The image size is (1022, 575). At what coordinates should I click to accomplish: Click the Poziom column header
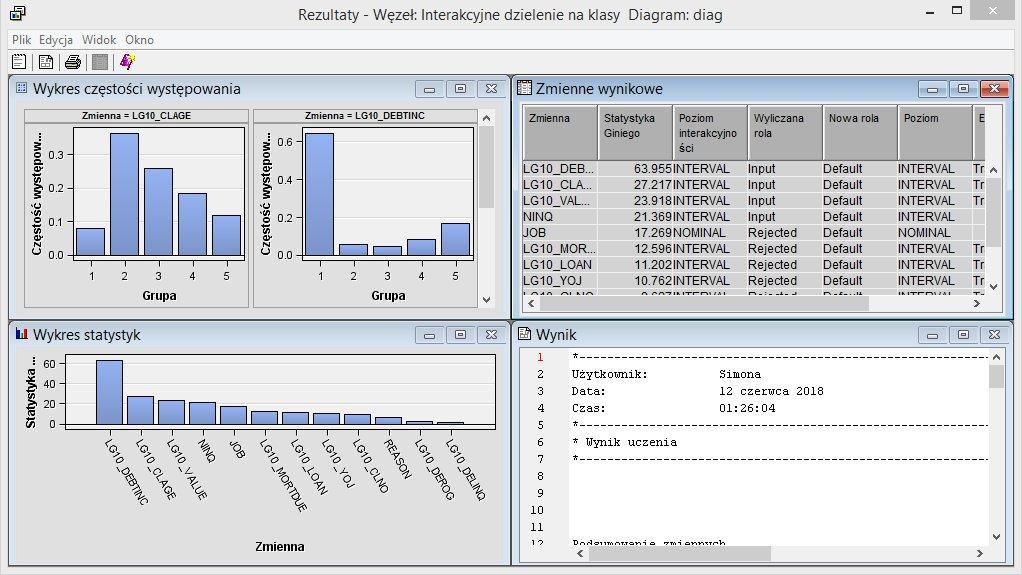tap(935, 132)
